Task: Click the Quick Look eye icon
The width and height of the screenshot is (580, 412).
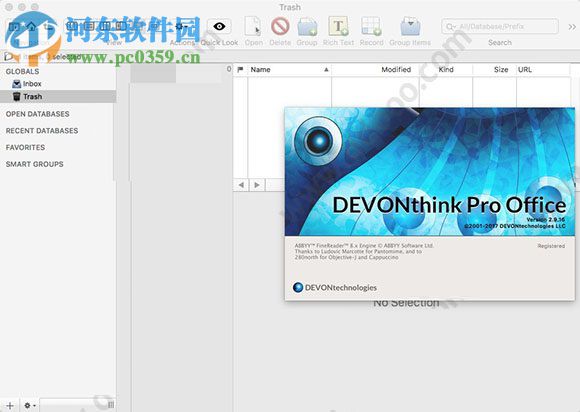Action: [x=219, y=27]
